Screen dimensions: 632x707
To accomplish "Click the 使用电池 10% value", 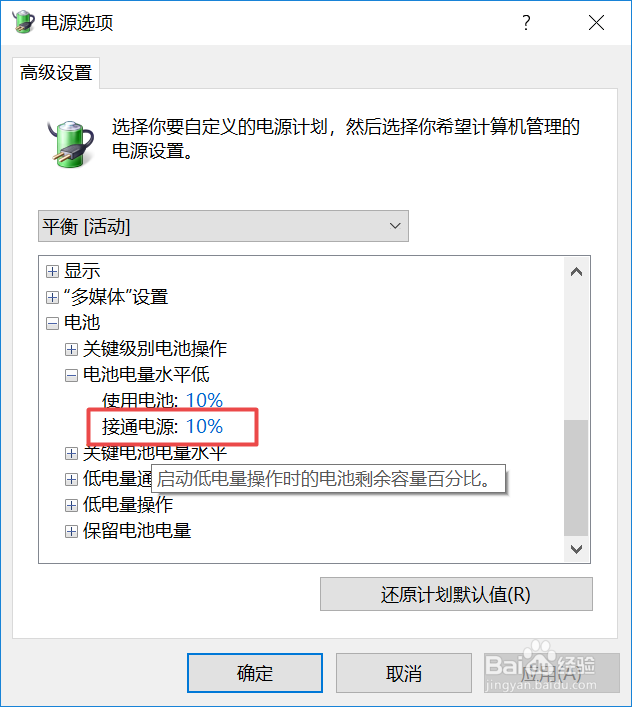I will coord(204,400).
